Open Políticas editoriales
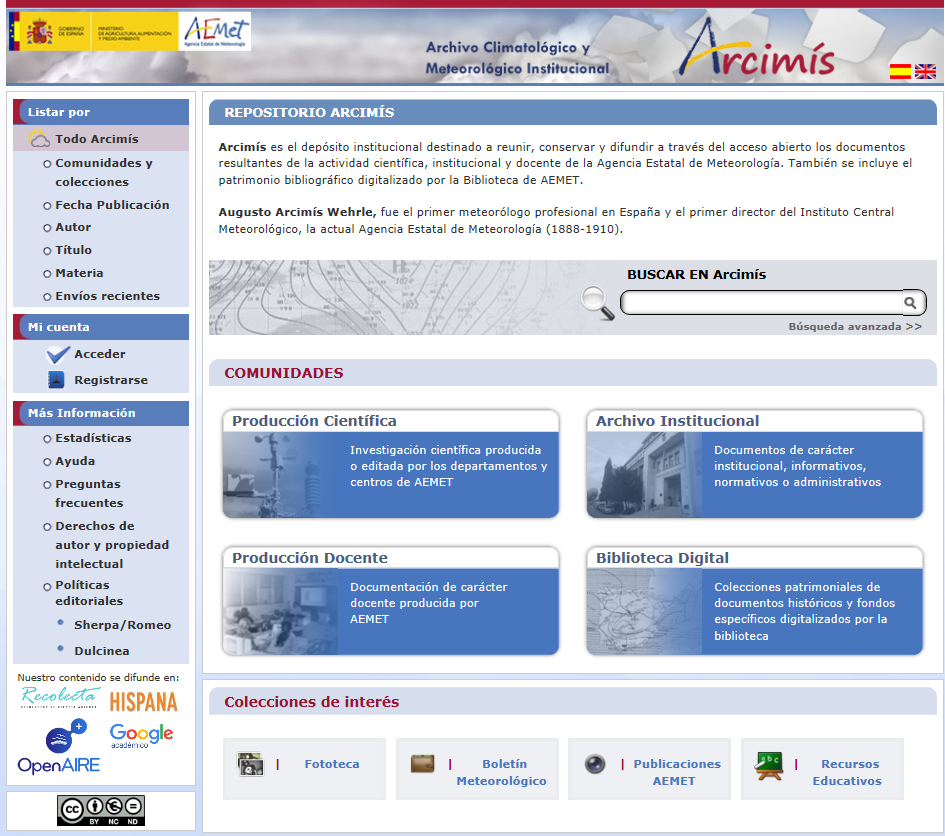 click(89, 593)
